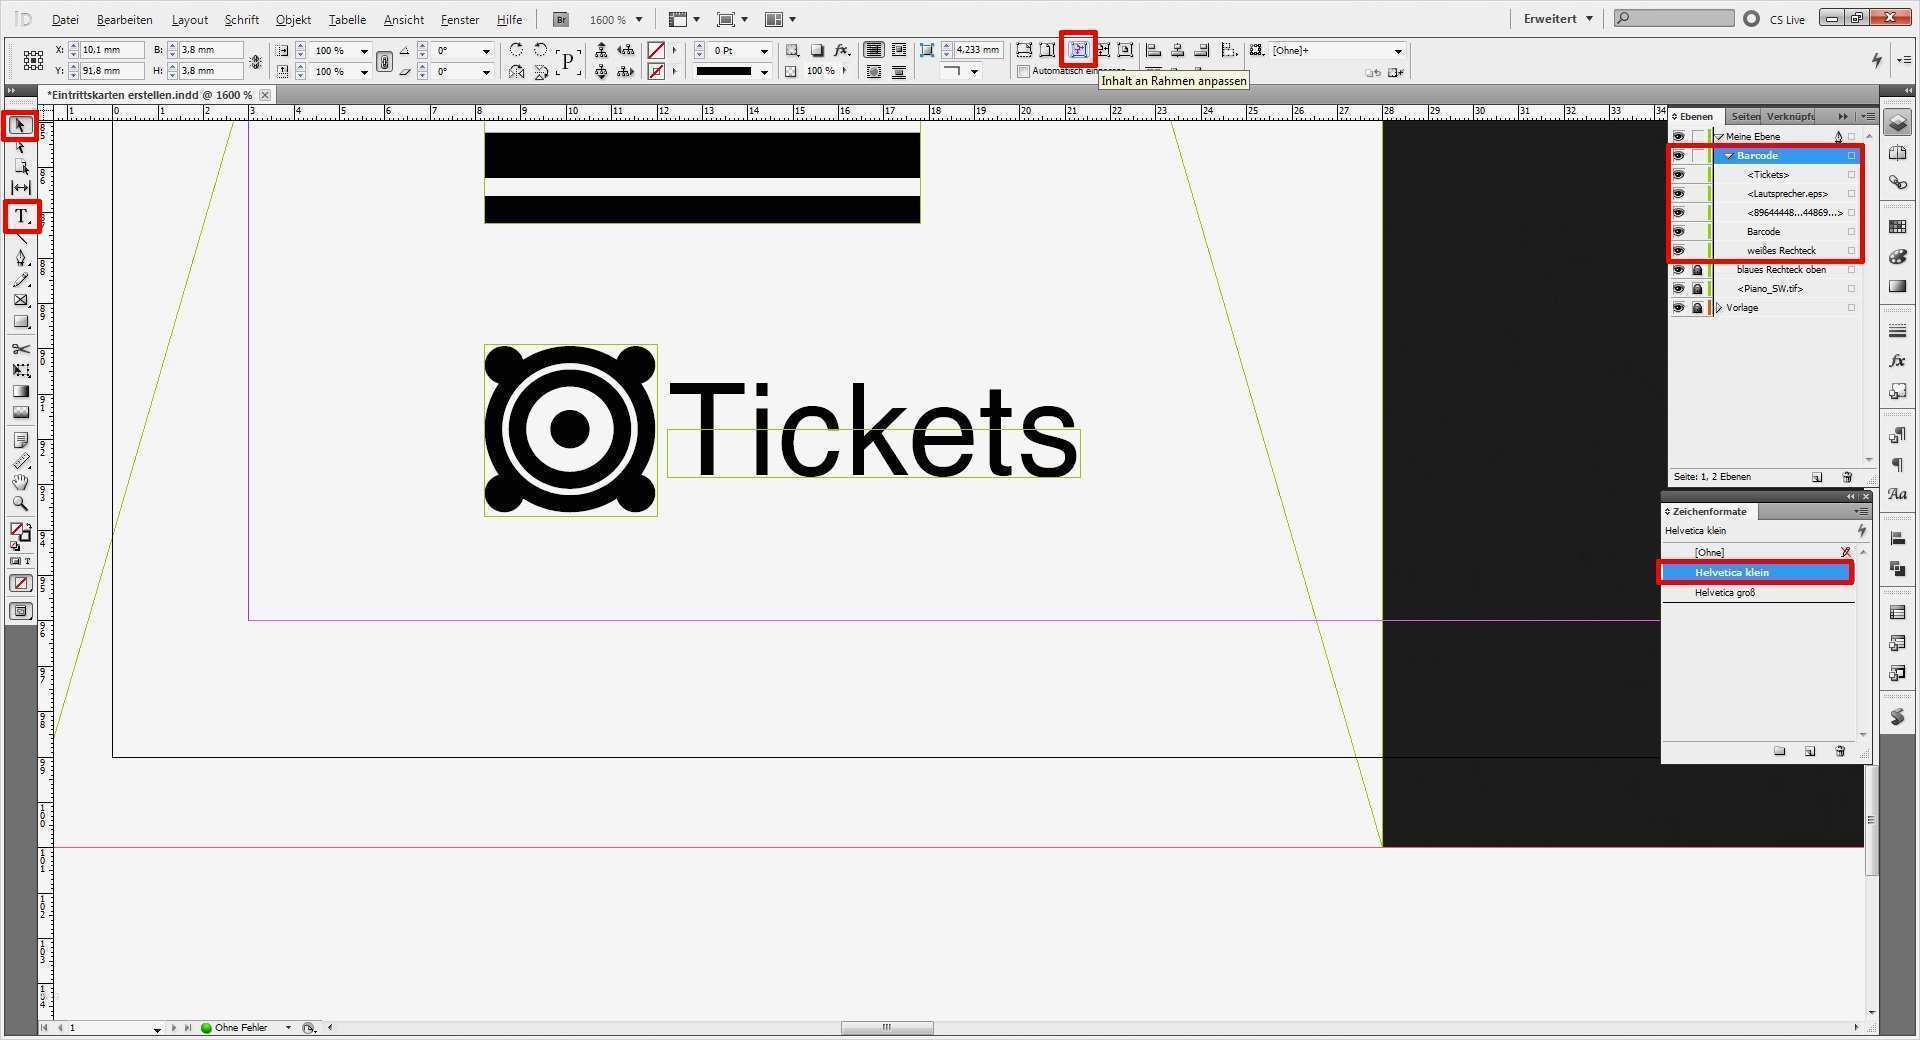The height and width of the screenshot is (1040, 1920).
Task: Select the Selection tool (black arrow)
Action: click(x=20, y=125)
